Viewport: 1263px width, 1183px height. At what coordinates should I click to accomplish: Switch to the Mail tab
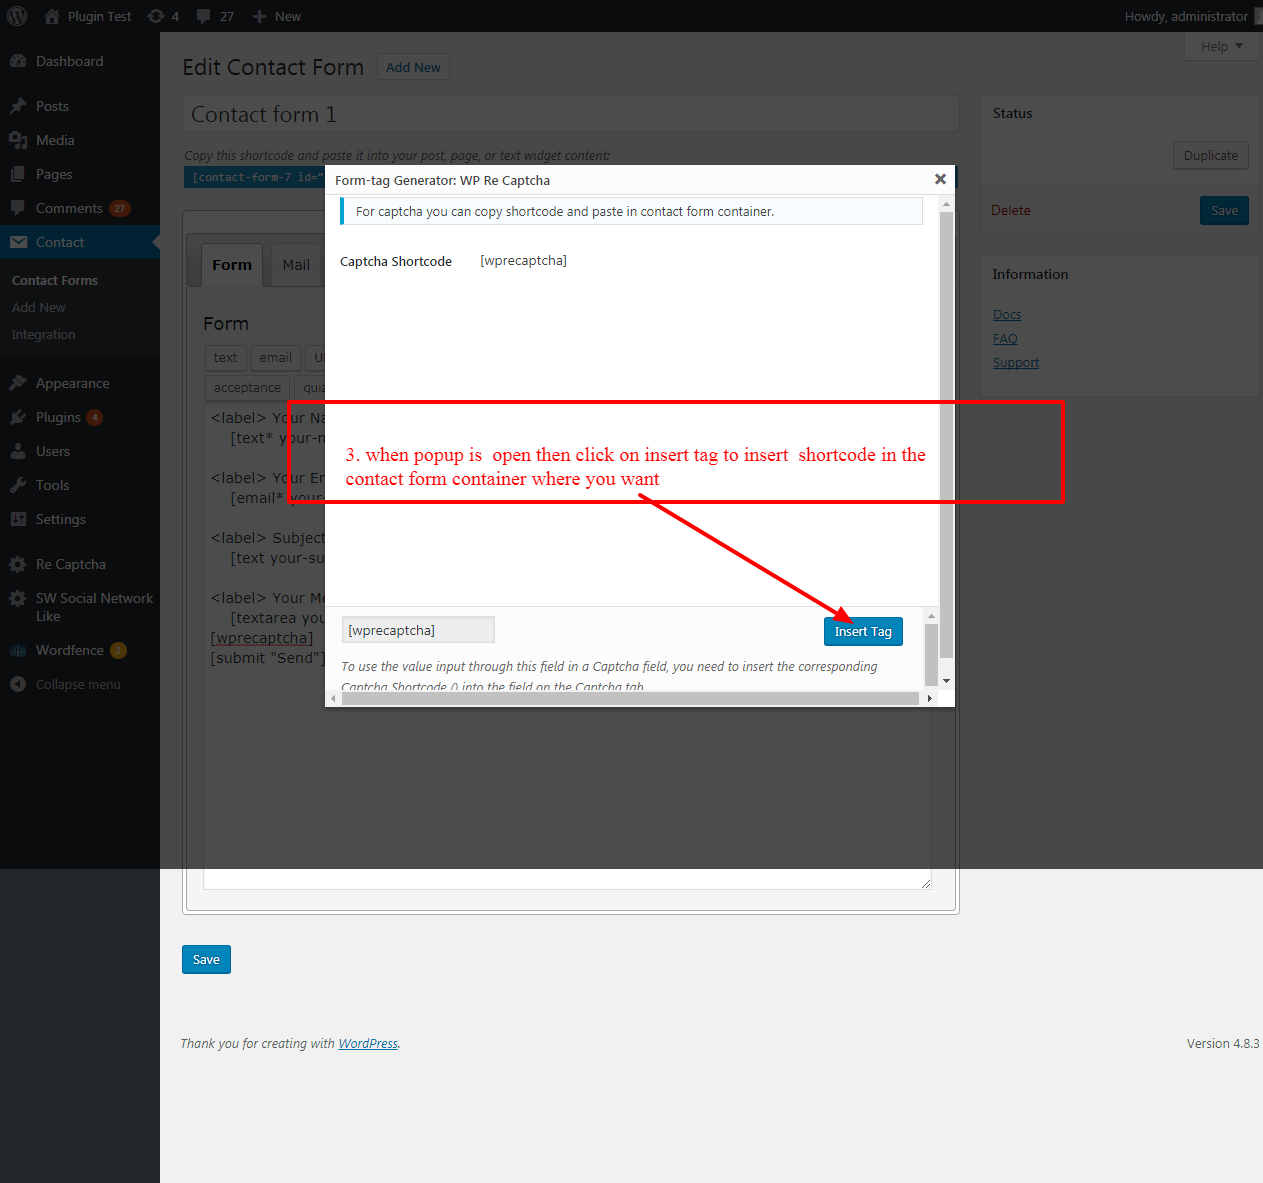(296, 265)
